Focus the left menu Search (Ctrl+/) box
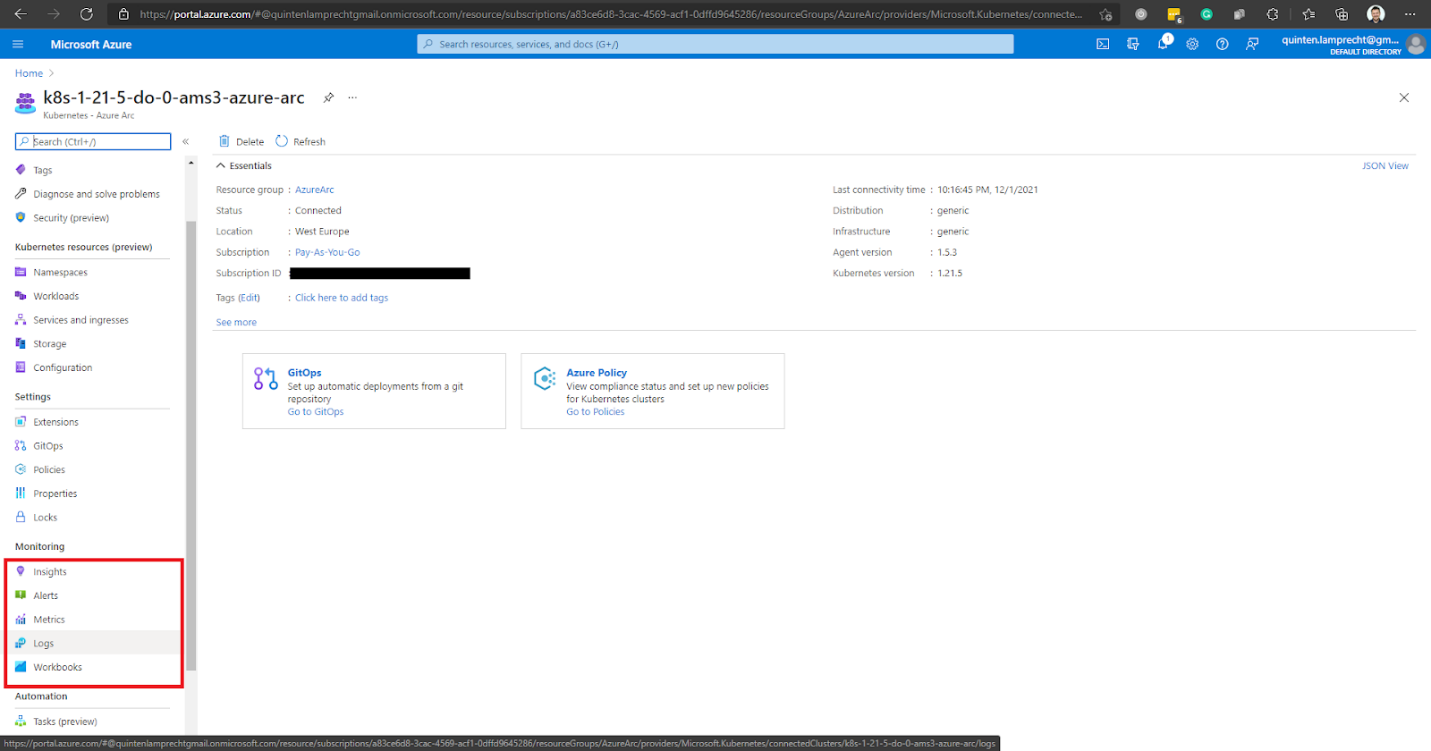This screenshot has height=751, width=1431. point(93,142)
